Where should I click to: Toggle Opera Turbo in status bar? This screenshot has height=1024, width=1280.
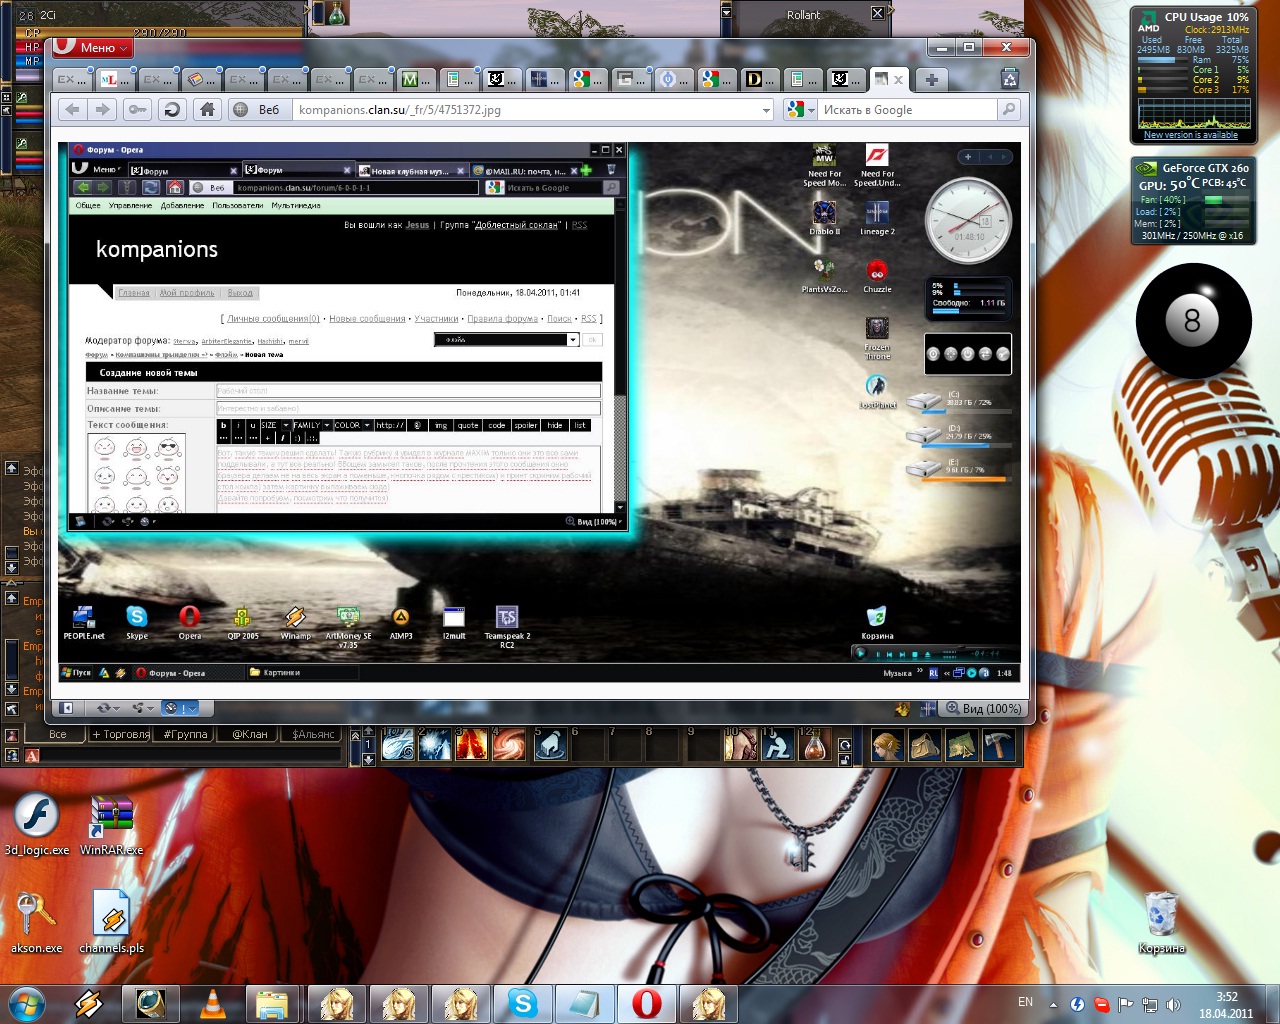[x=181, y=708]
